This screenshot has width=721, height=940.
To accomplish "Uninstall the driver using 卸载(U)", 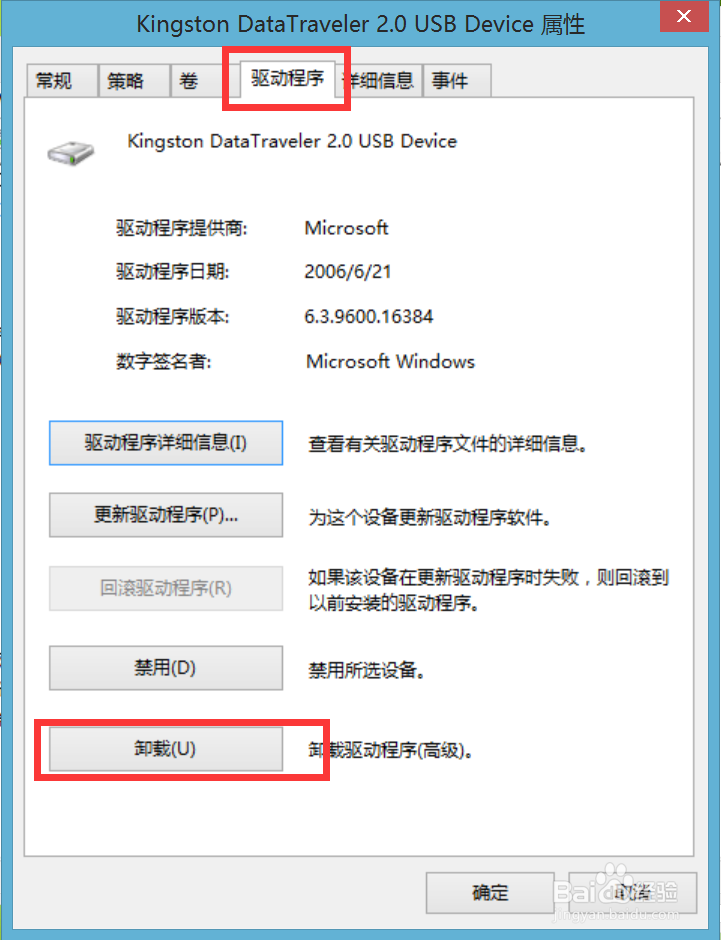I will (165, 749).
